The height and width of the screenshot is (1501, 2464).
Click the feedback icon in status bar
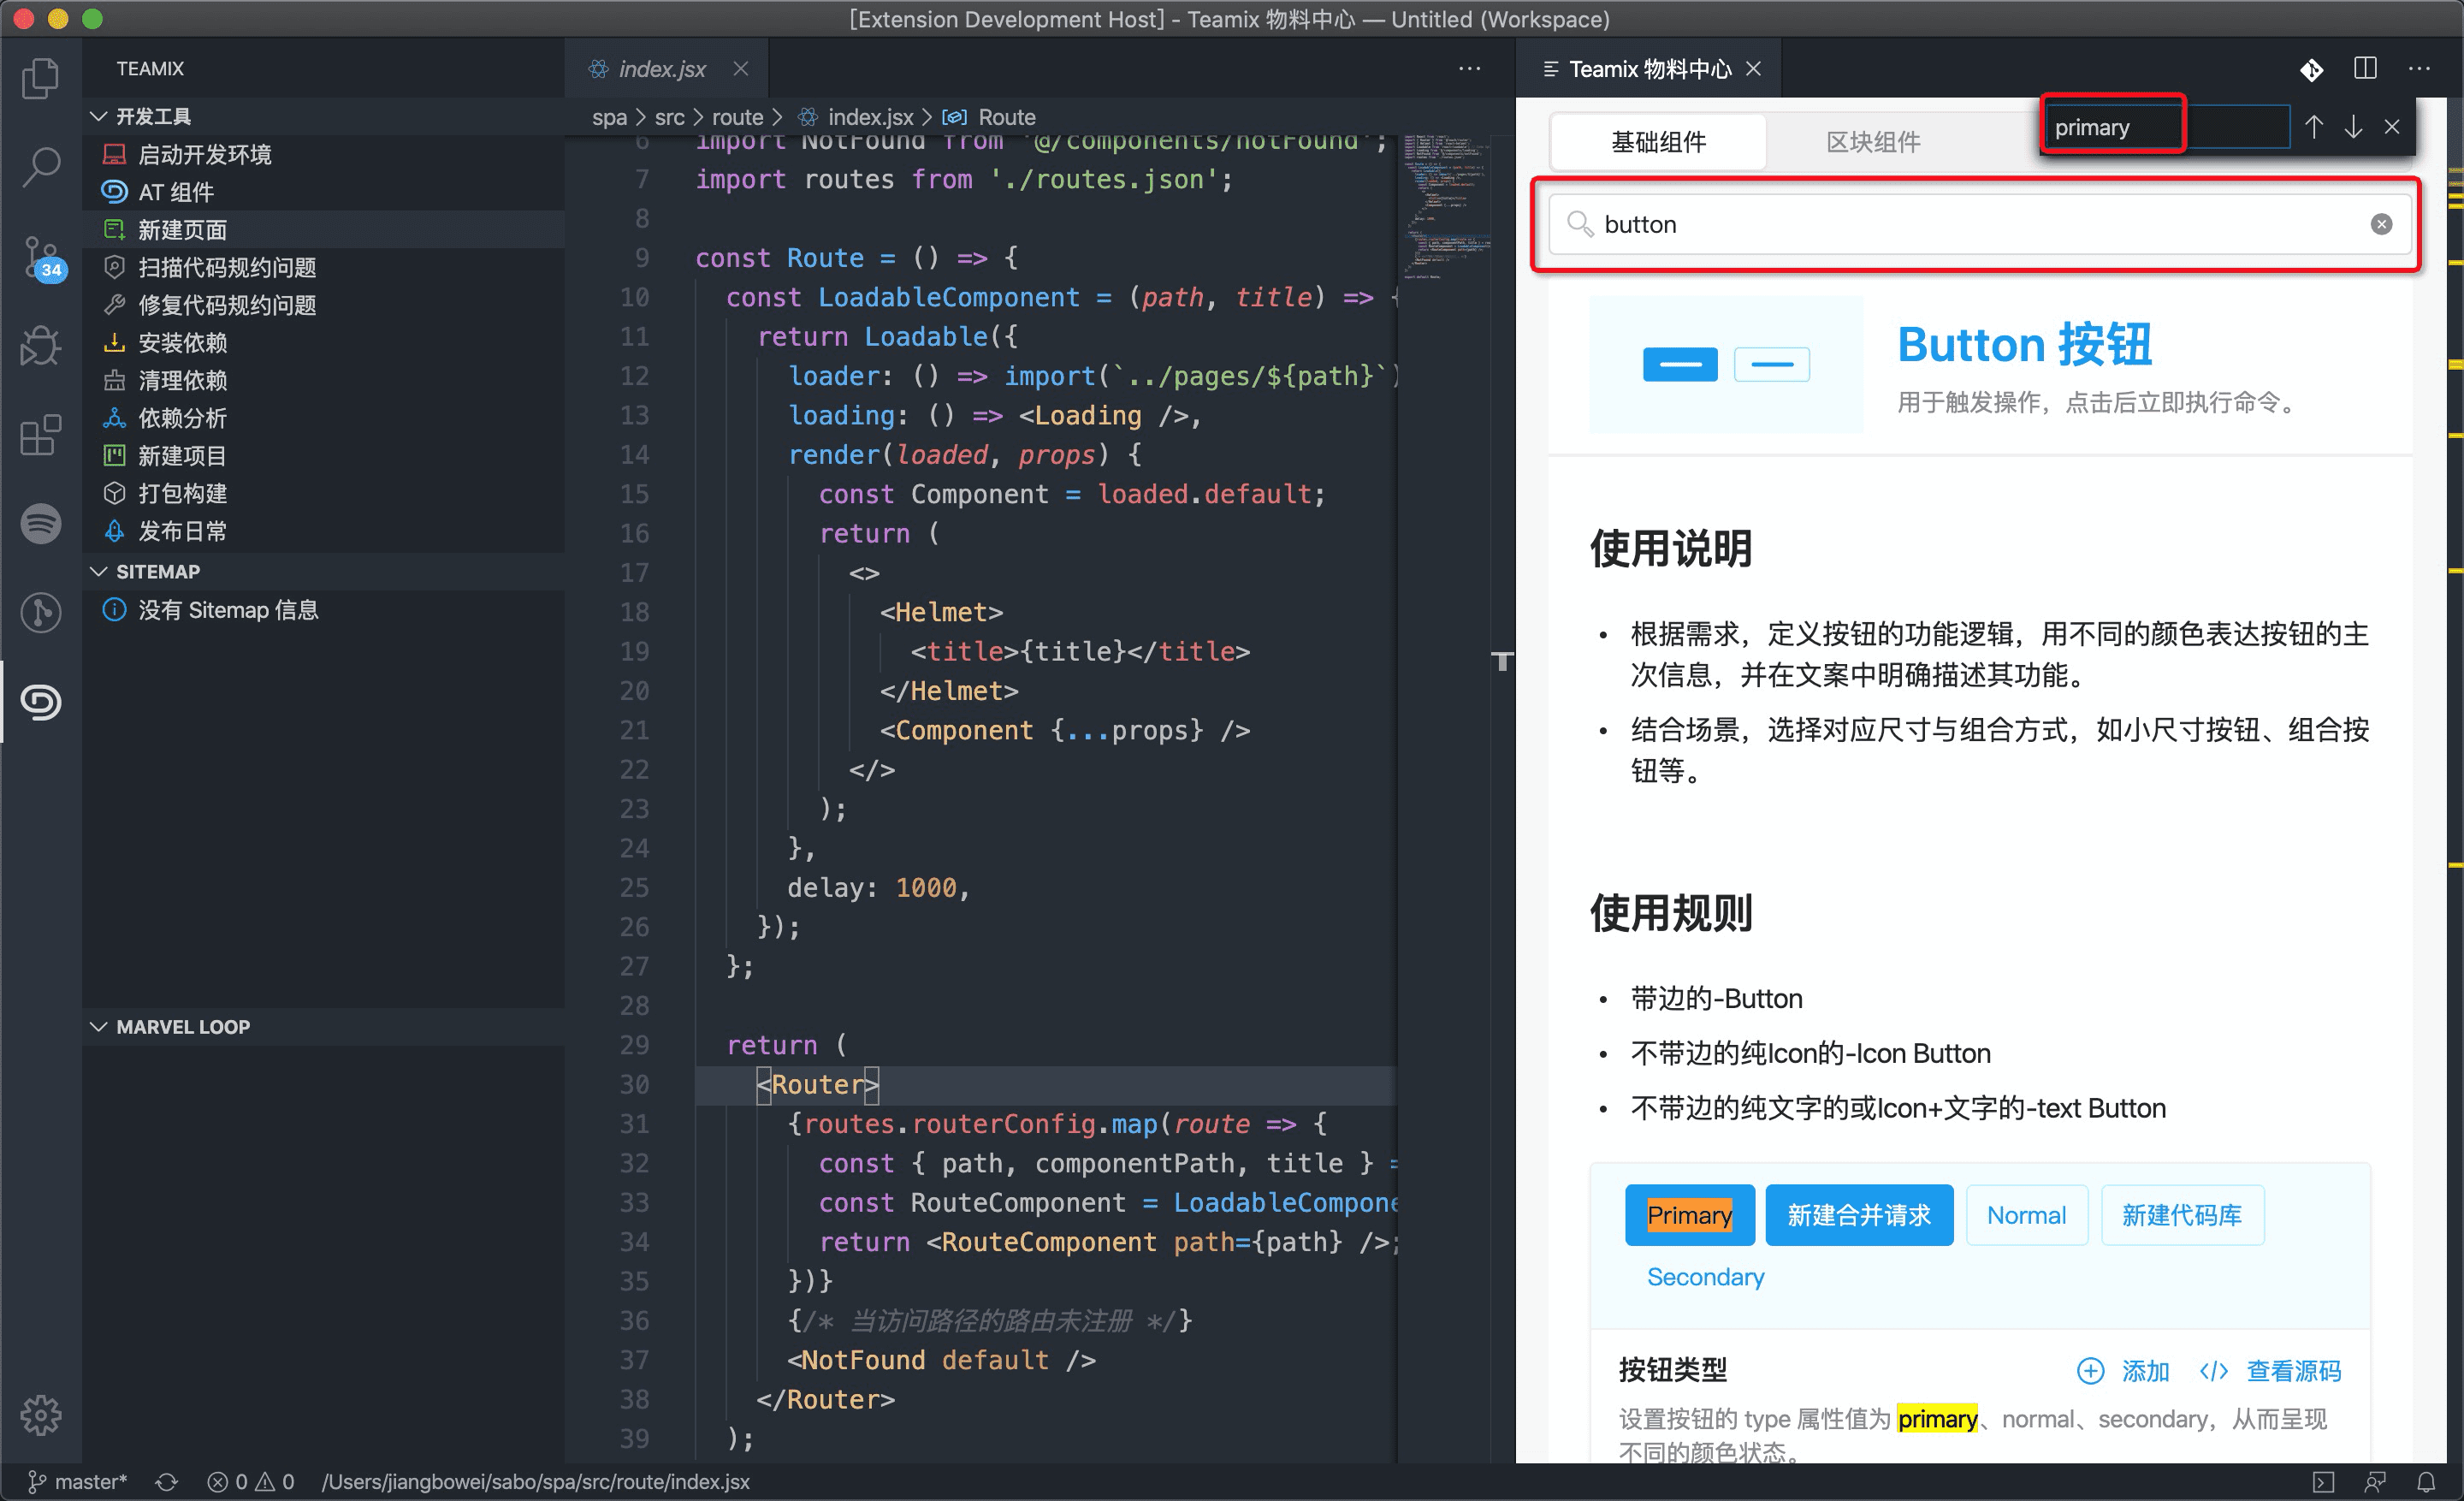coord(2375,1482)
